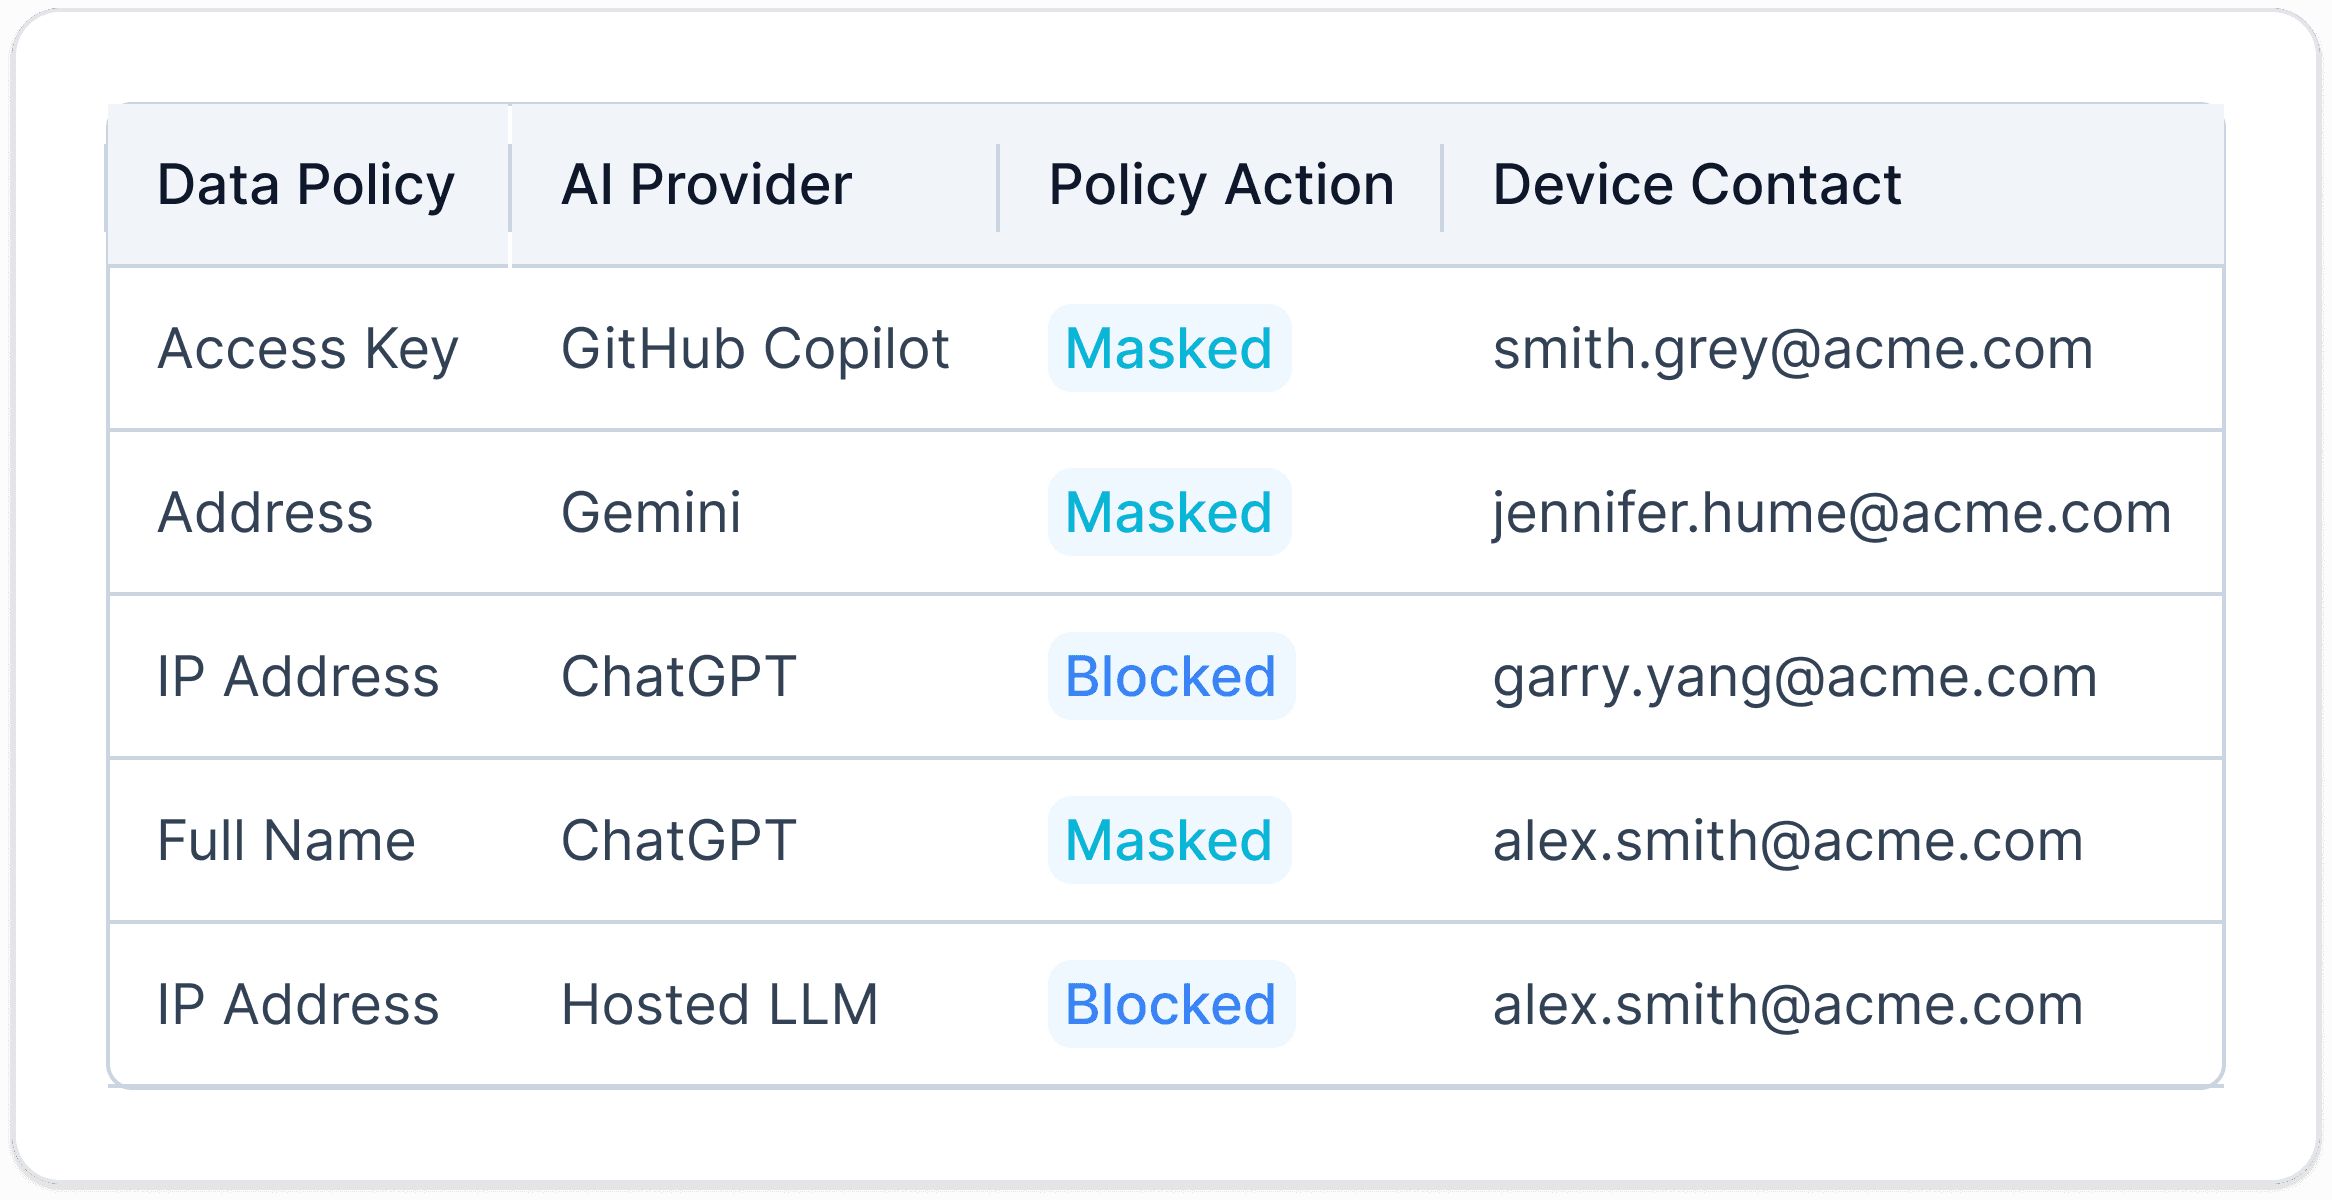The width and height of the screenshot is (2332, 1200).
Task: Click the Data Policy column header
Action: pos(306,186)
